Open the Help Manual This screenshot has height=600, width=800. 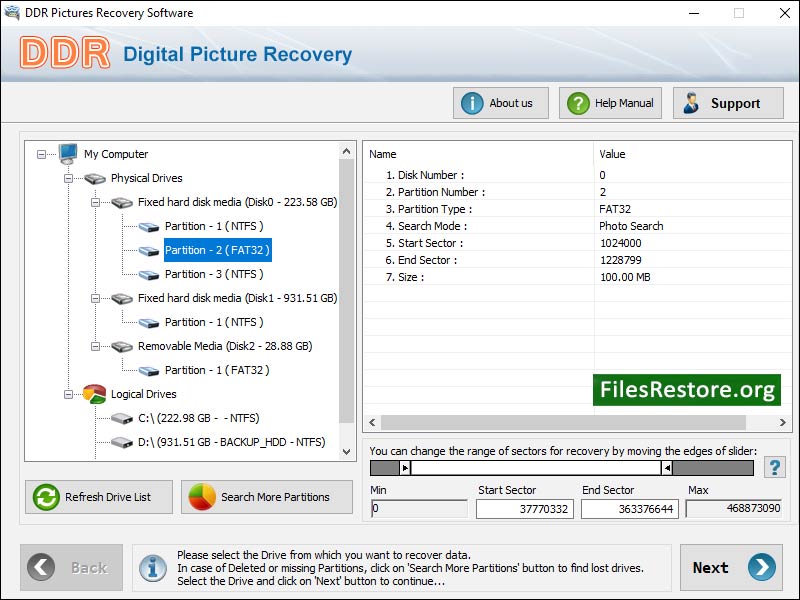[x=610, y=102]
